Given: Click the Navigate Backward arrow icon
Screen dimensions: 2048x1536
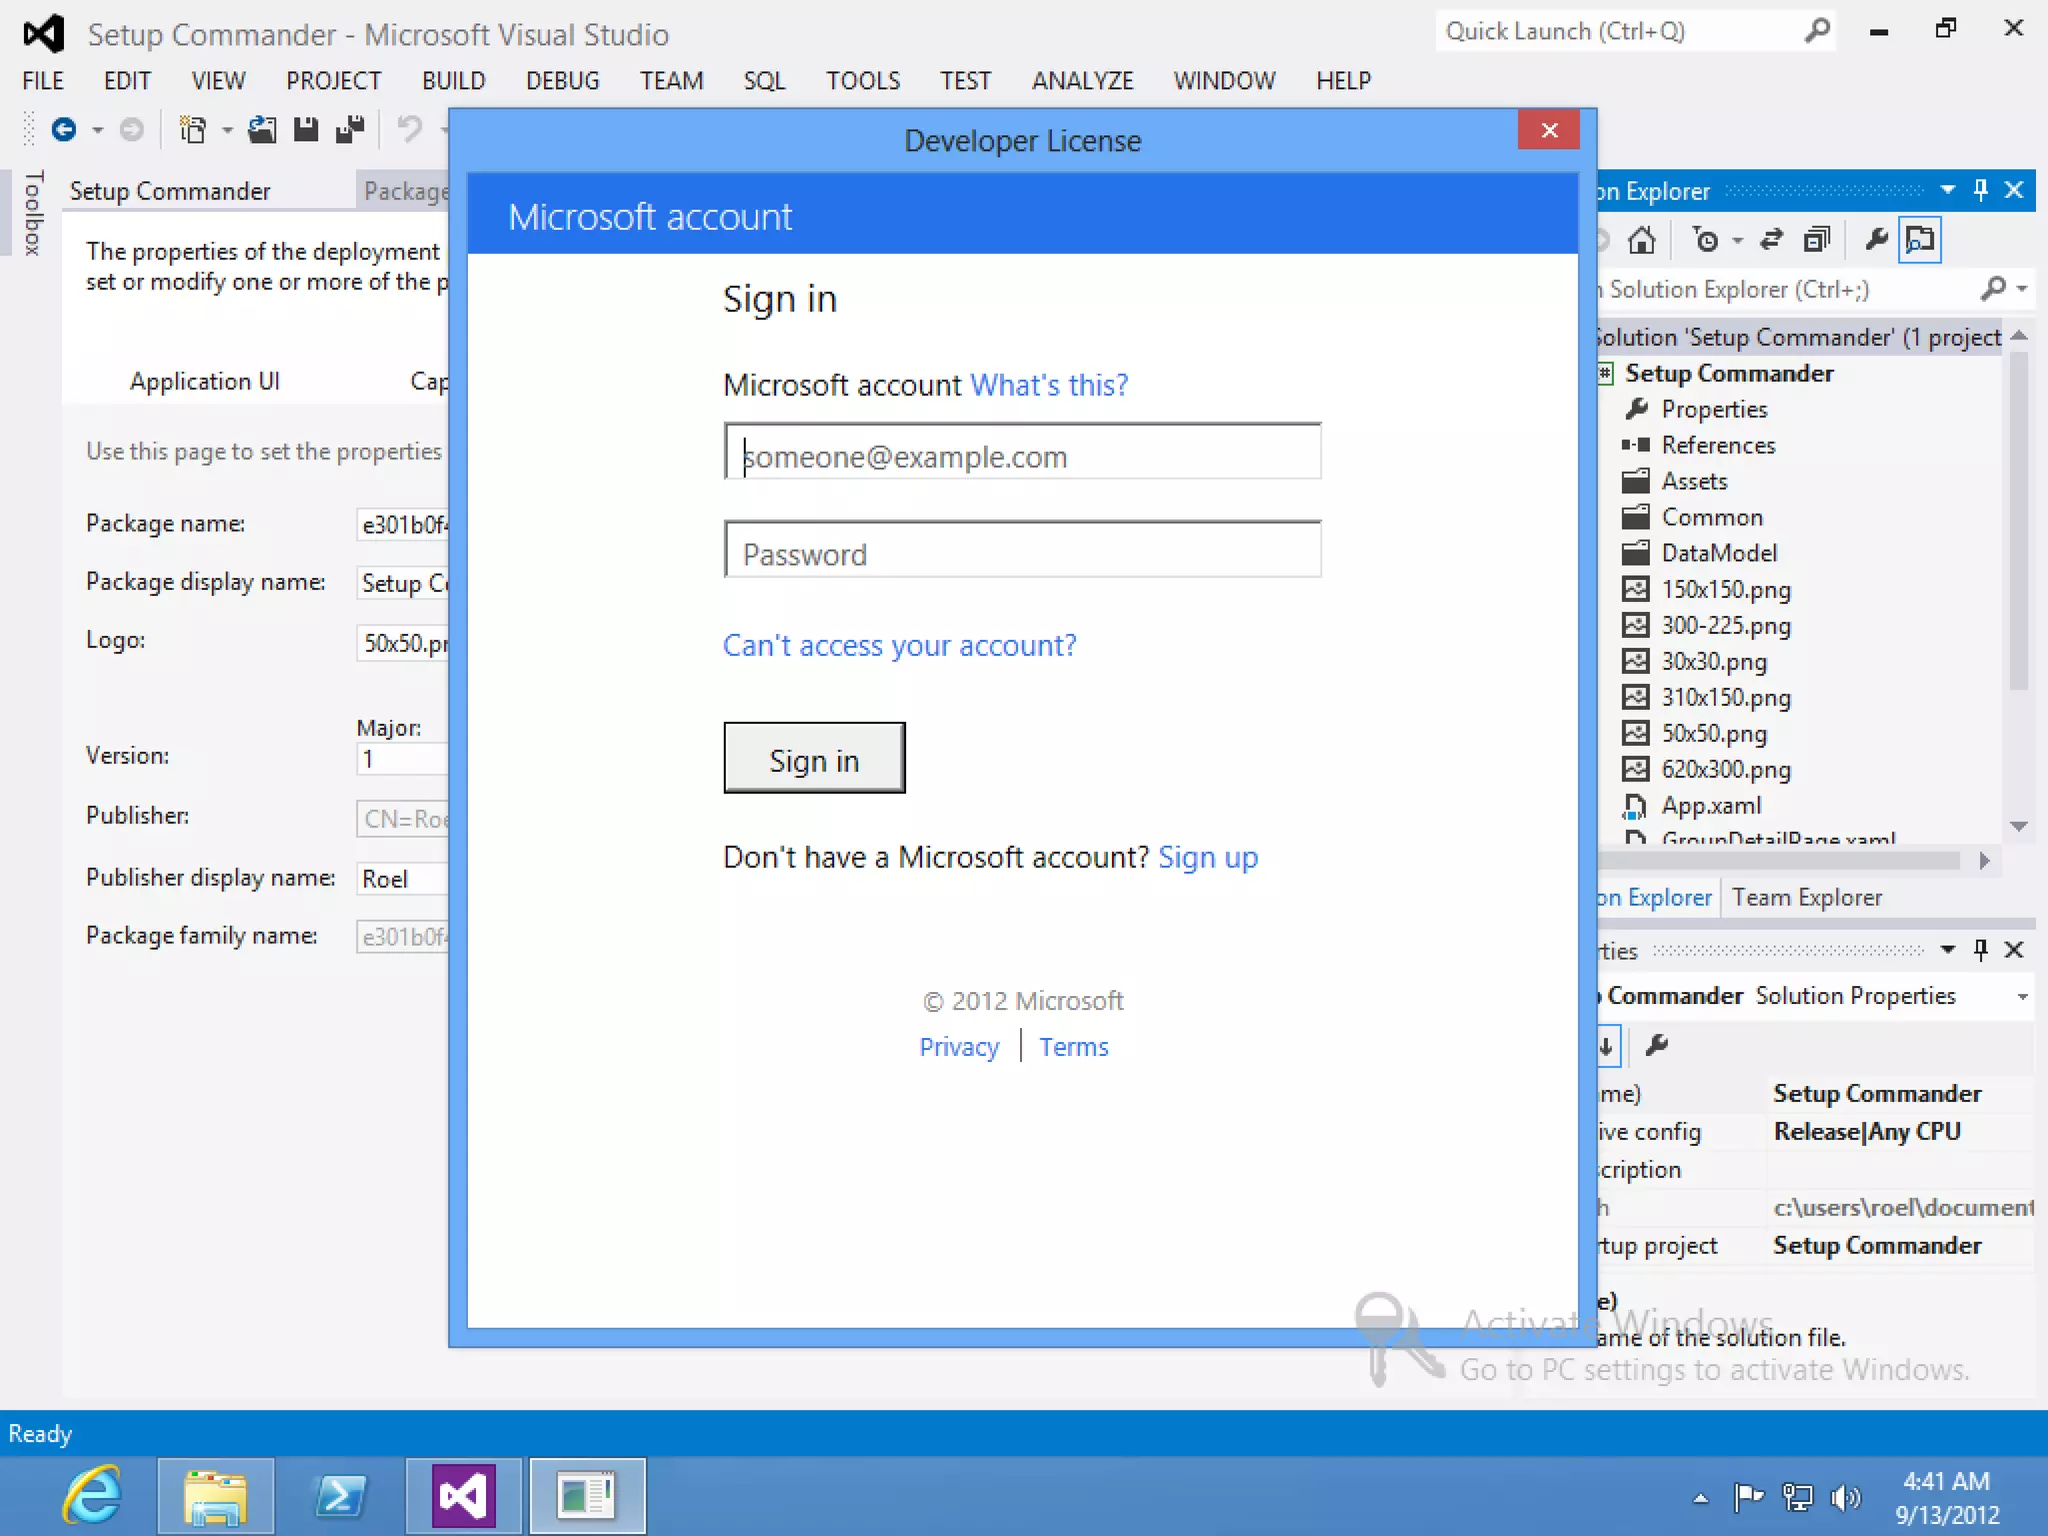Looking at the screenshot, I should 64,130.
